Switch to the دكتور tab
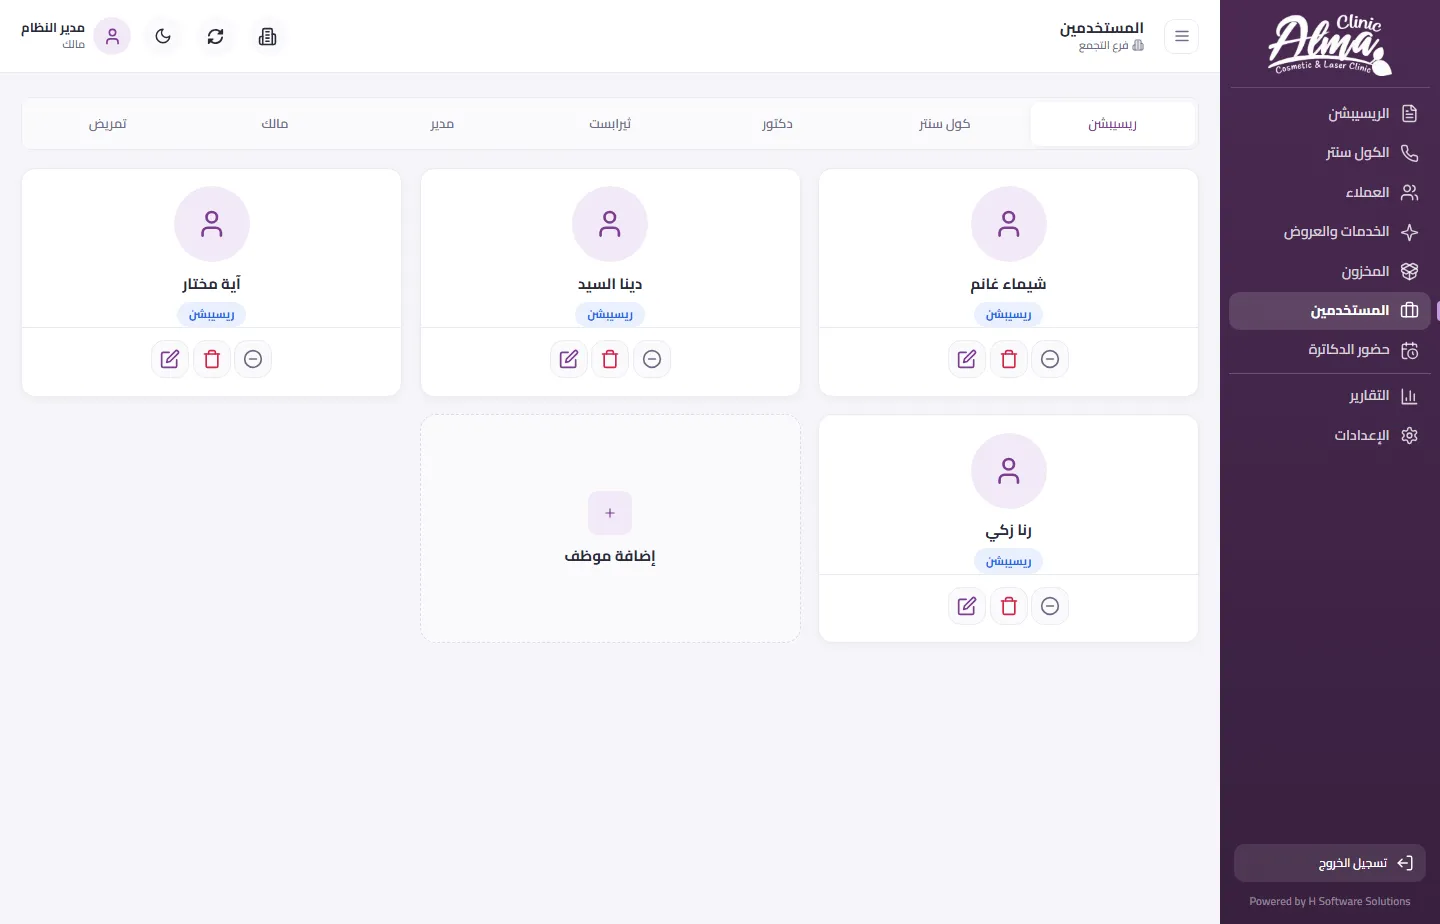1440x924 pixels. click(x=777, y=124)
